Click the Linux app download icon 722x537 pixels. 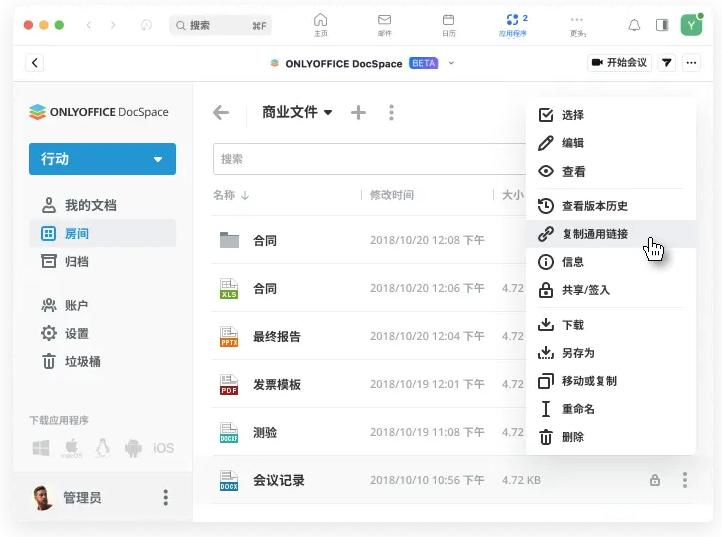[x=103, y=448]
